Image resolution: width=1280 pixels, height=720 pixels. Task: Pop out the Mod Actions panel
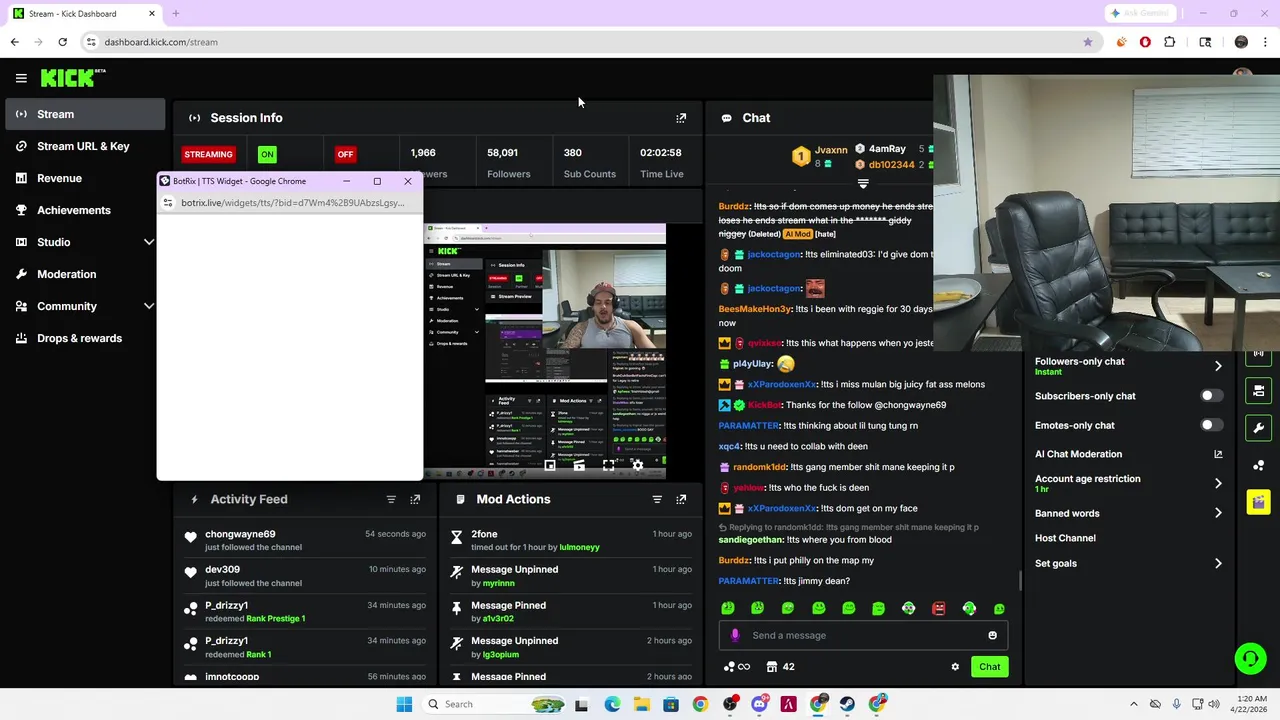(x=681, y=499)
